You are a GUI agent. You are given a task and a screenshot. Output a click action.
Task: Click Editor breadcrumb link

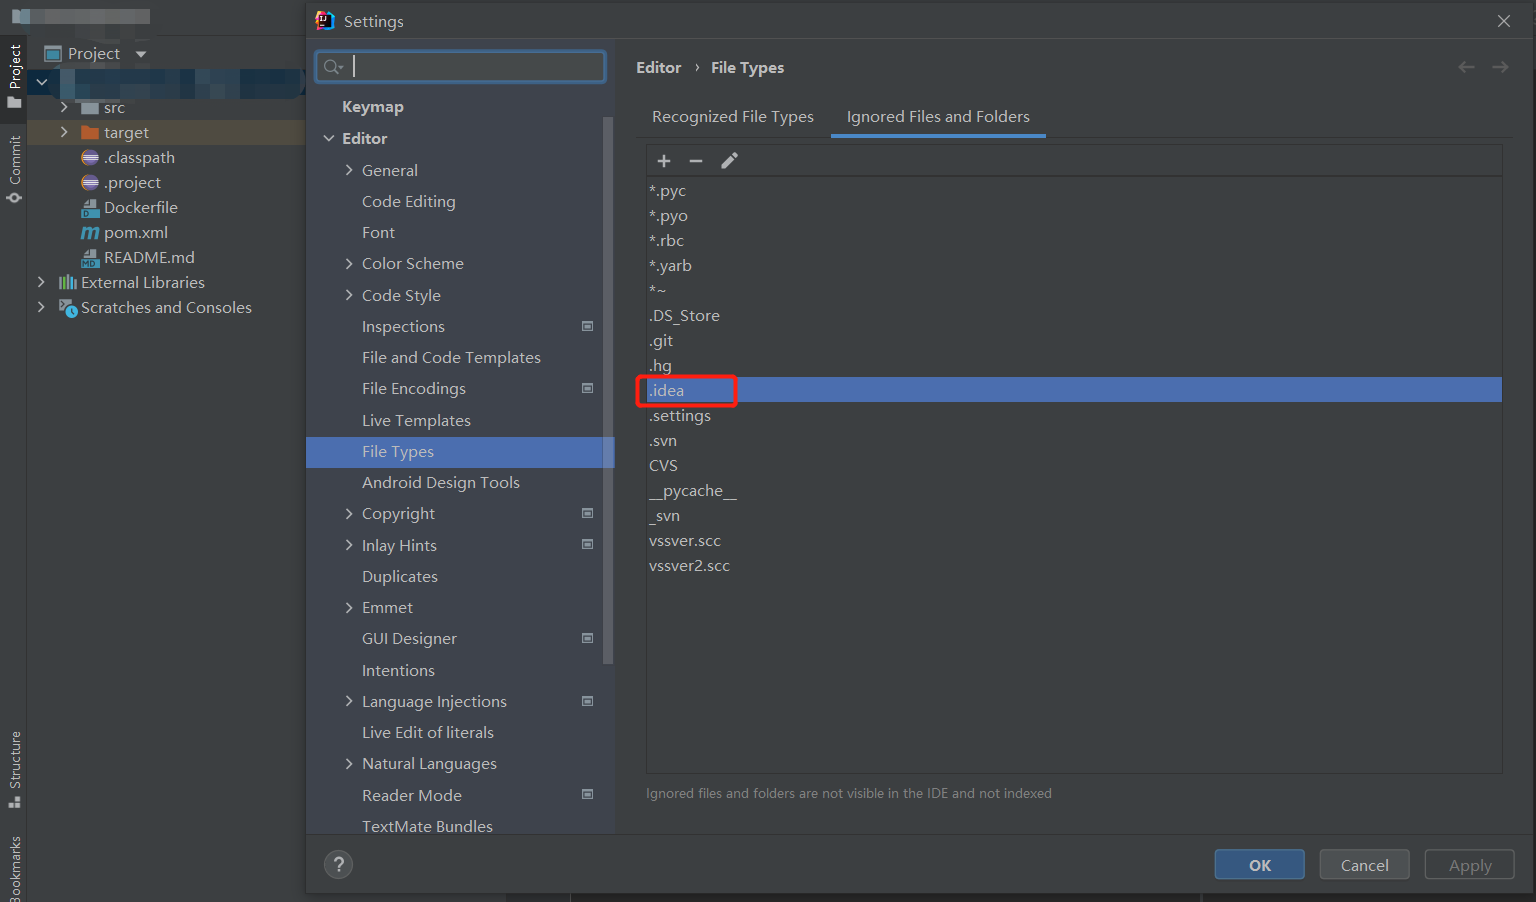(659, 67)
